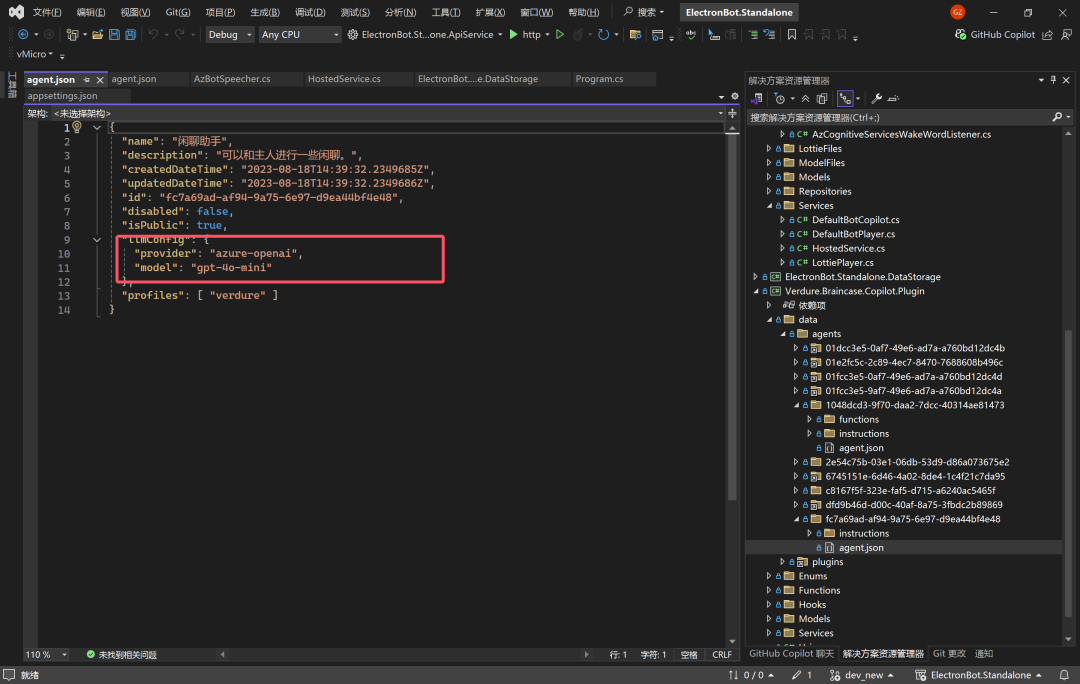Click the Open File toolbar icon
Image resolution: width=1080 pixels, height=684 pixels.
[98, 34]
